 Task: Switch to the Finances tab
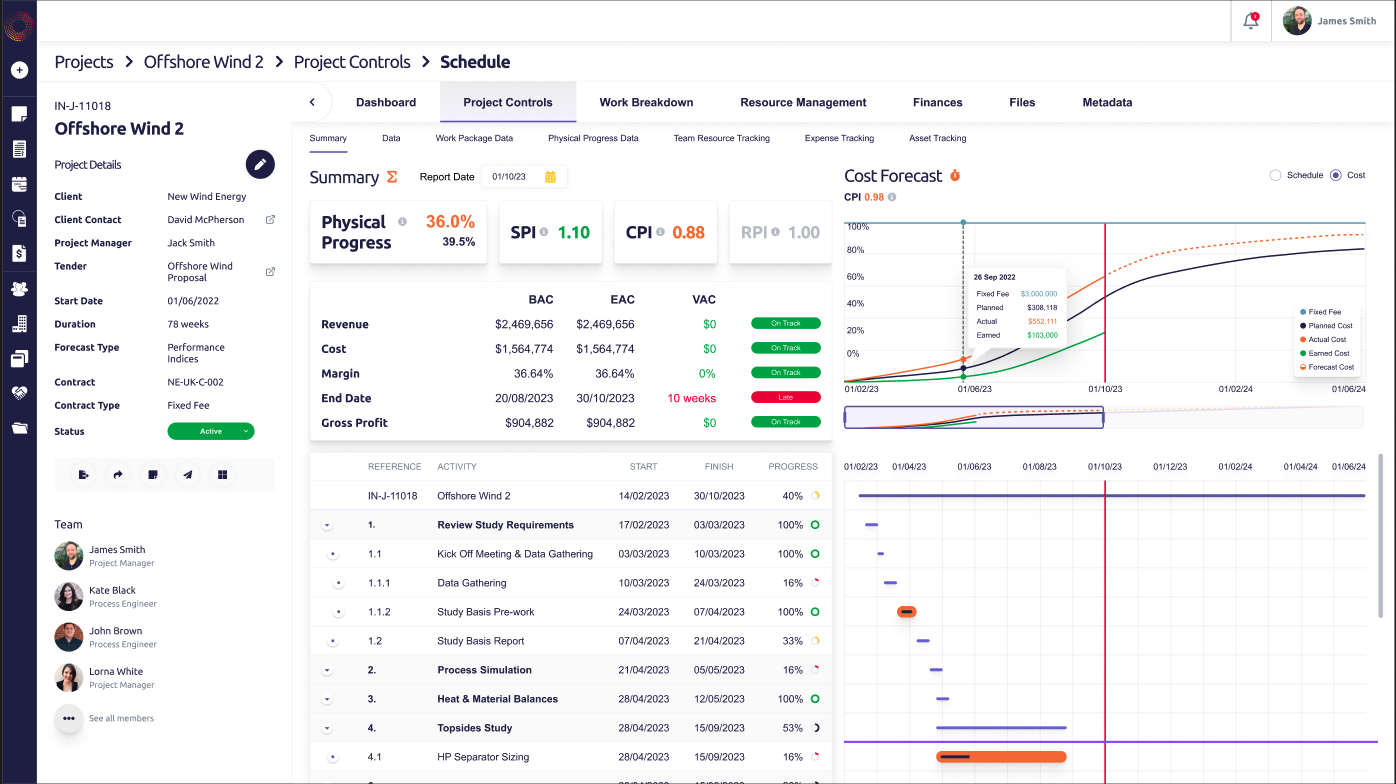click(938, 102)
